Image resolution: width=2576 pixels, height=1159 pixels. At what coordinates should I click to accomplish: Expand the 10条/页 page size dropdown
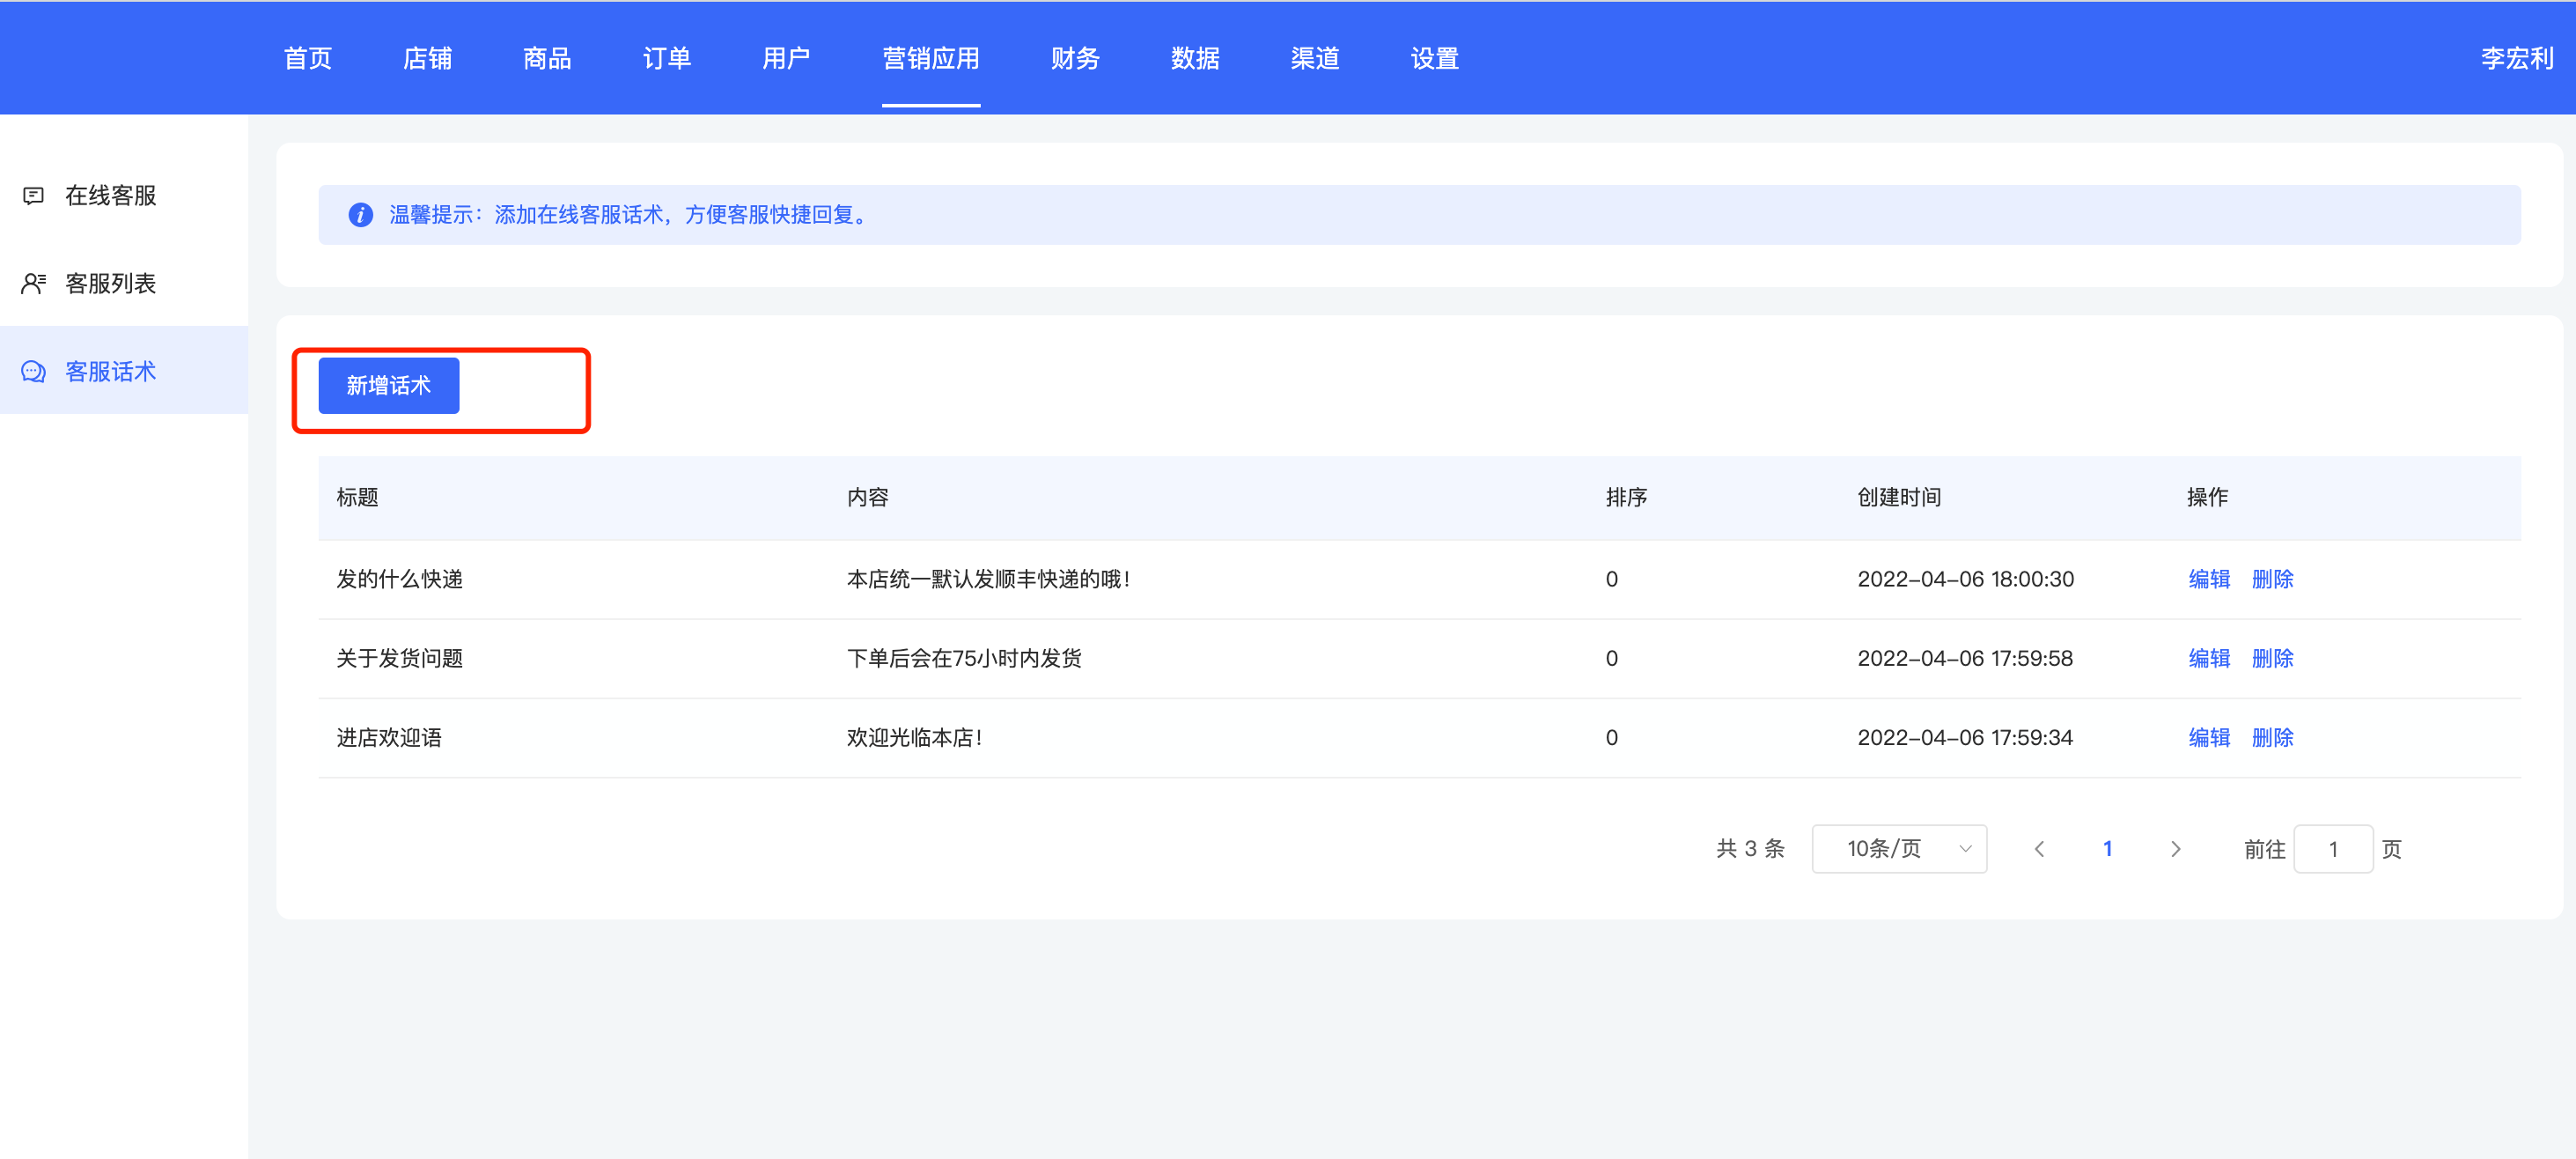click(x=1898, y=849)
